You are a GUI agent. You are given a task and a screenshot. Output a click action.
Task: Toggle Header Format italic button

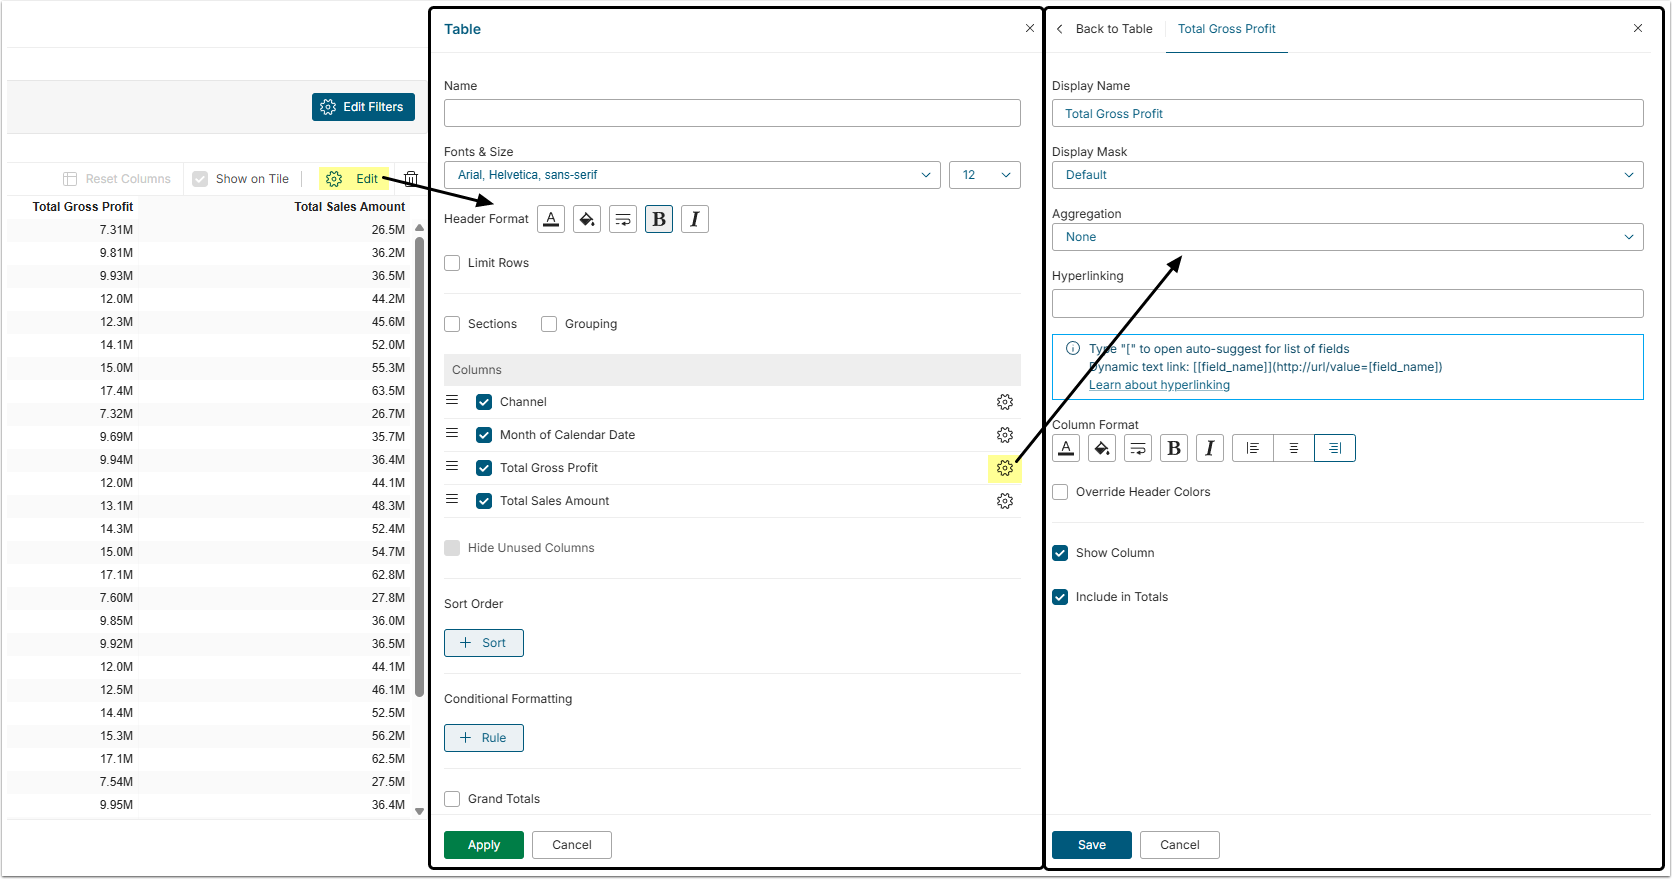[x=695, y=219]
